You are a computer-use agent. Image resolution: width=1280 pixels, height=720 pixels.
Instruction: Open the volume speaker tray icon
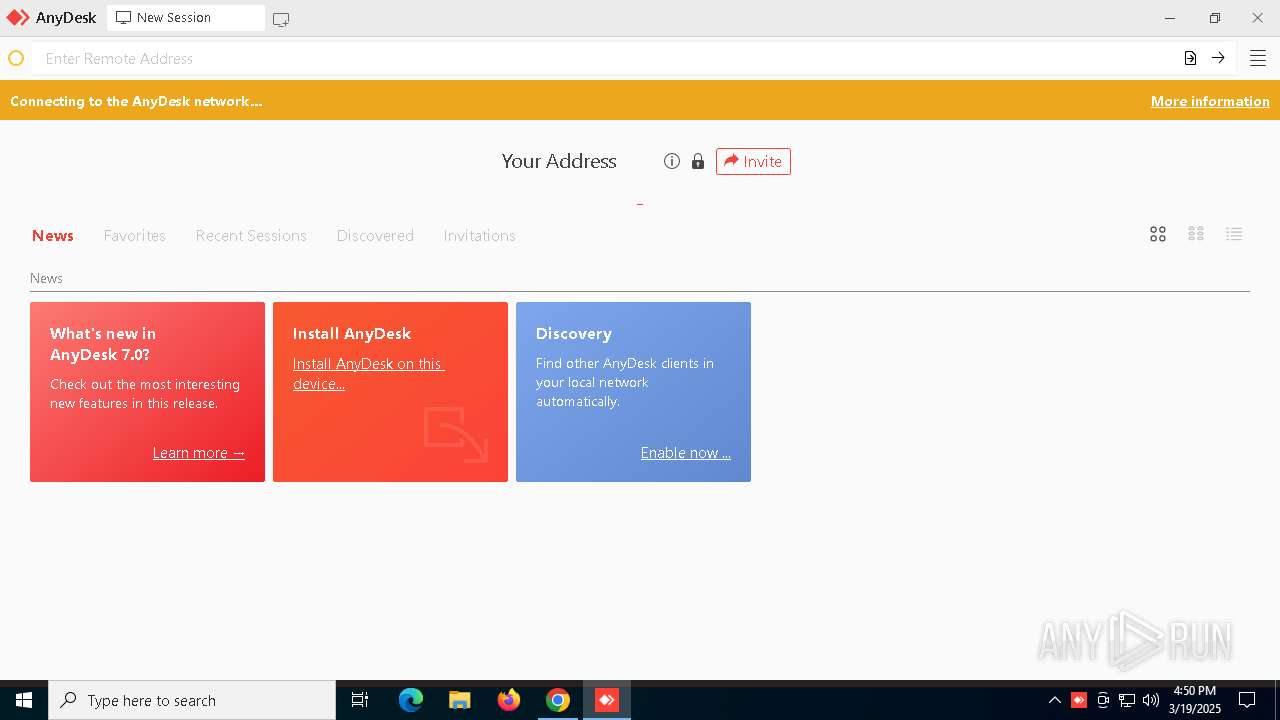pos(1151,700)
